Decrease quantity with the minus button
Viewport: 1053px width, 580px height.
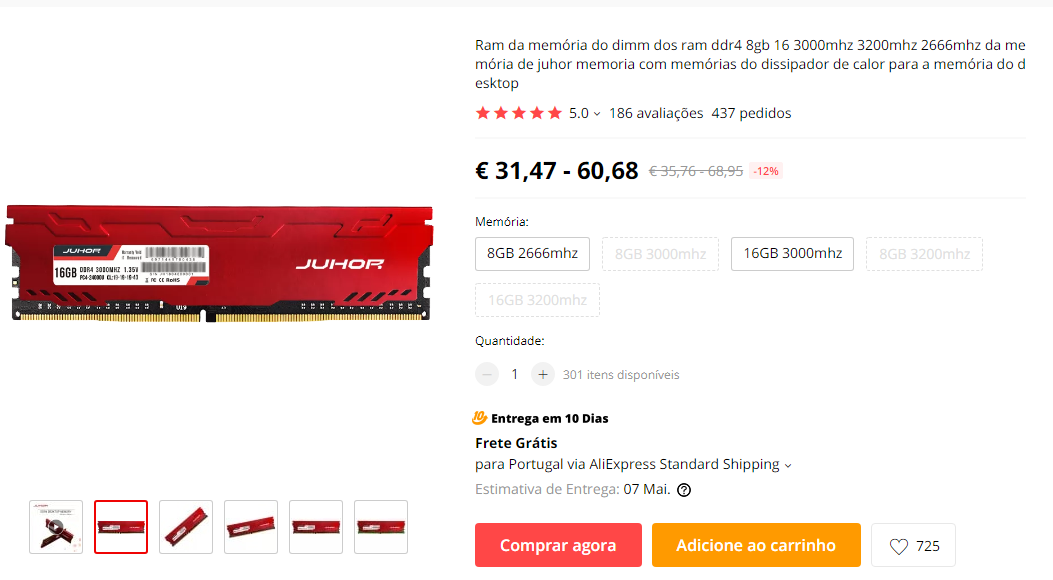487,374
